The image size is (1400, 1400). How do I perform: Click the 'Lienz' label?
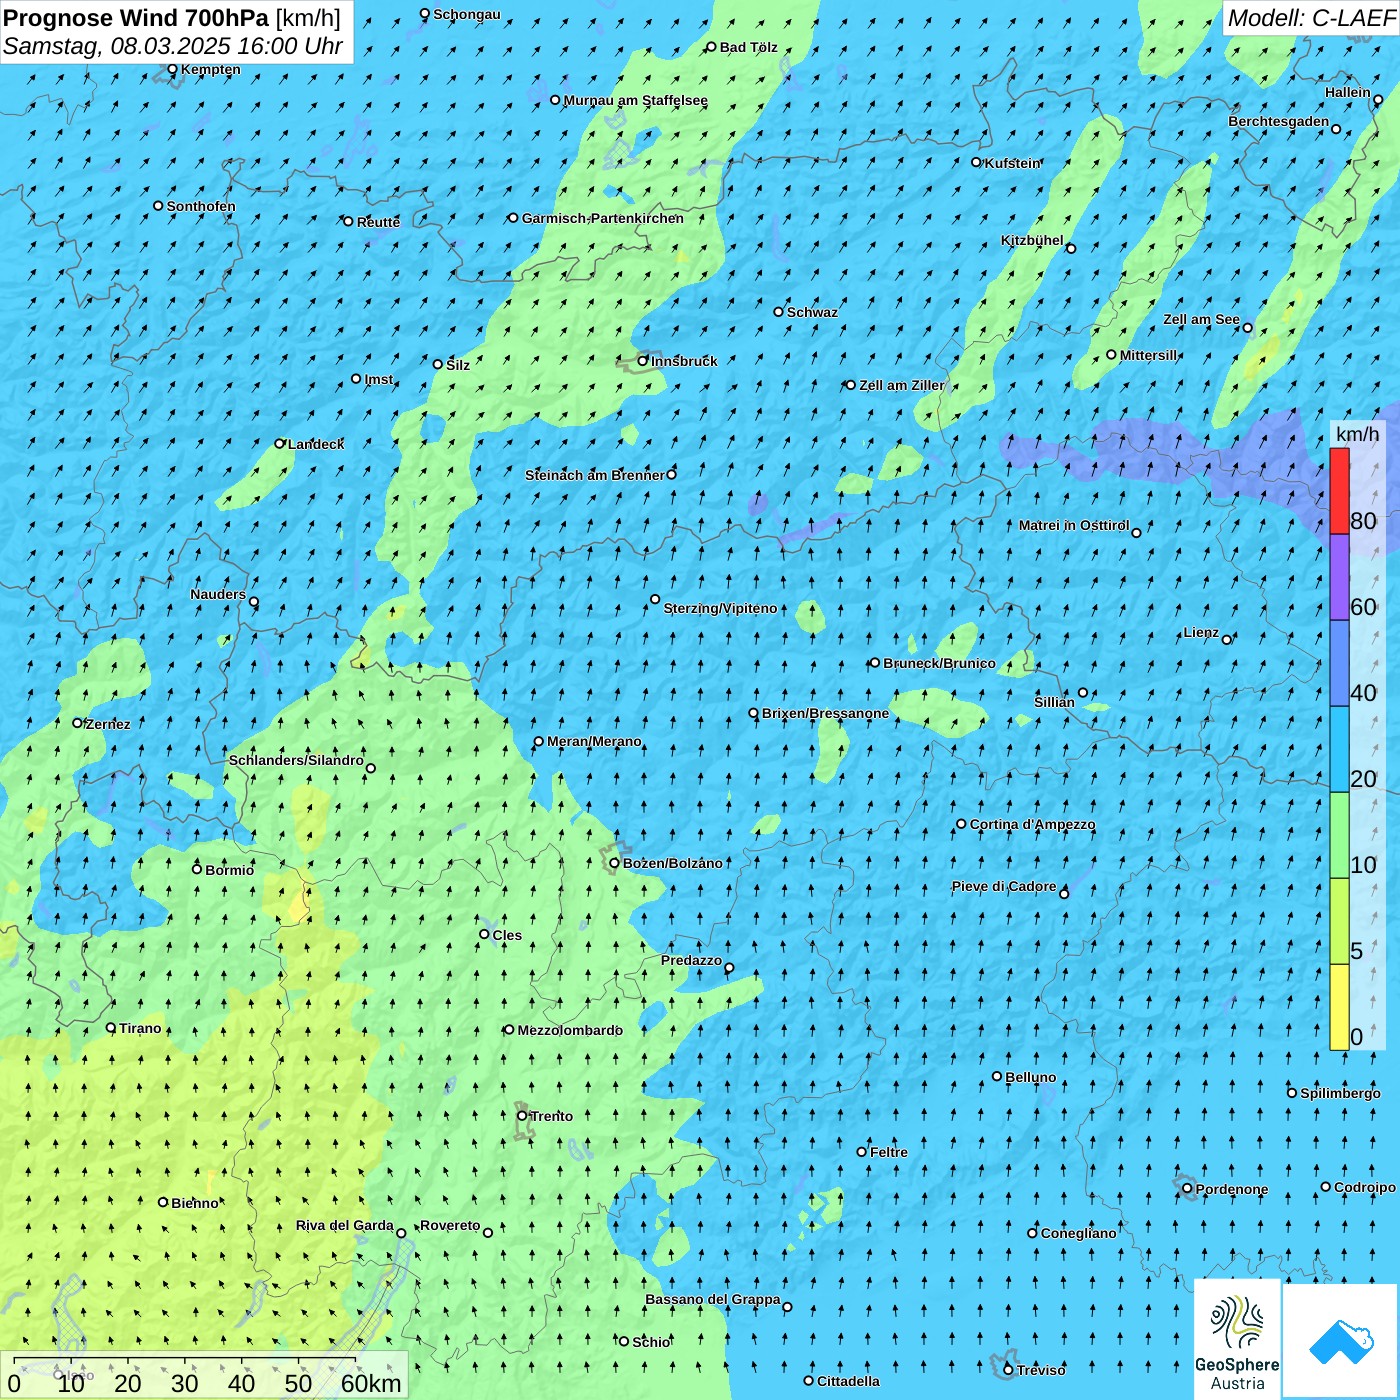[1201, 632]
